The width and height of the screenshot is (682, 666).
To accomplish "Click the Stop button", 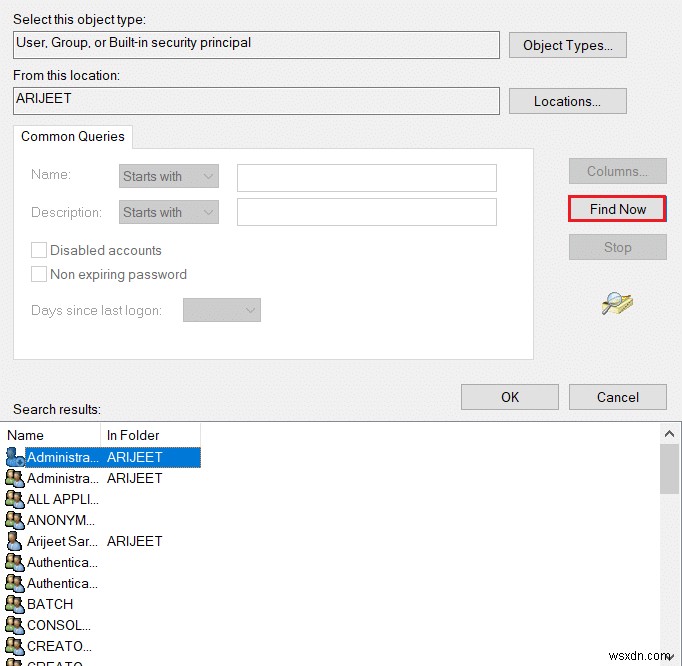I will [618, 247].
